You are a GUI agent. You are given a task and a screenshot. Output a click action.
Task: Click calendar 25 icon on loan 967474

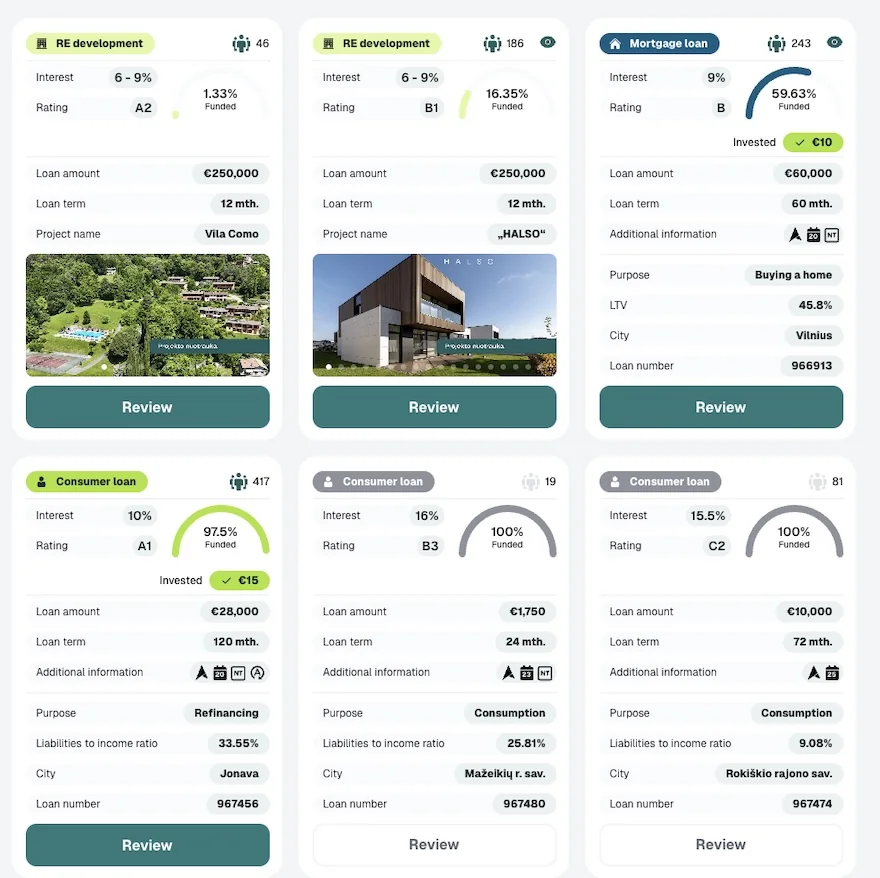pos(832,673)
